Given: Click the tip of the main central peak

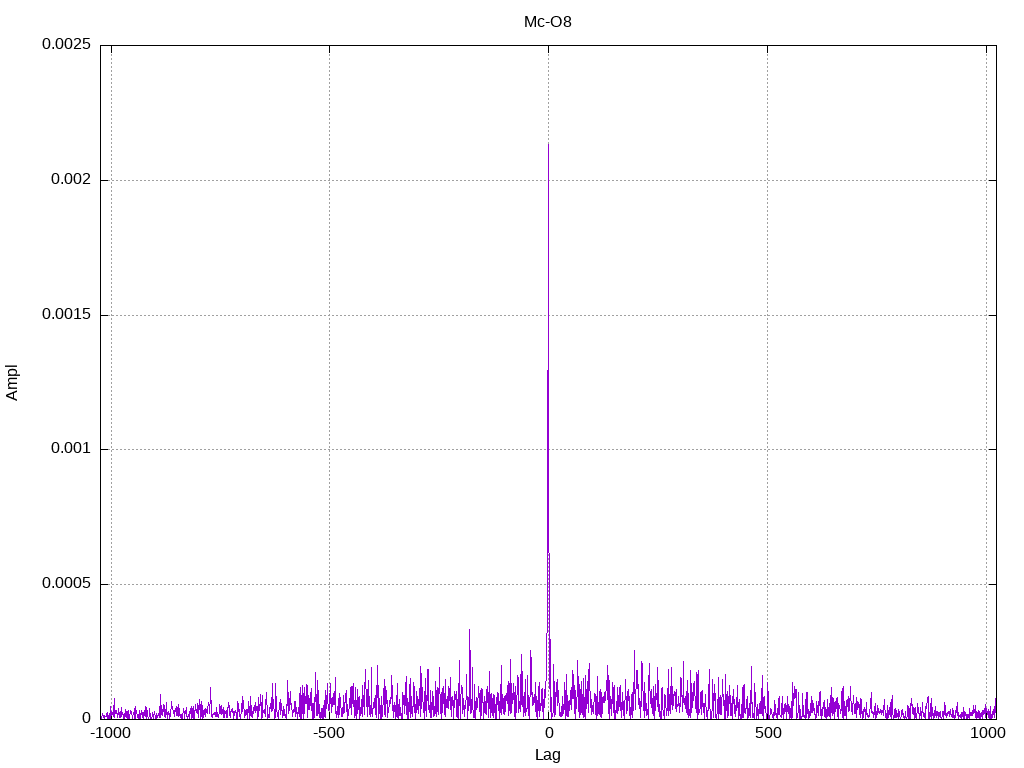Looking at the screenshot, I should pos(548,144).
